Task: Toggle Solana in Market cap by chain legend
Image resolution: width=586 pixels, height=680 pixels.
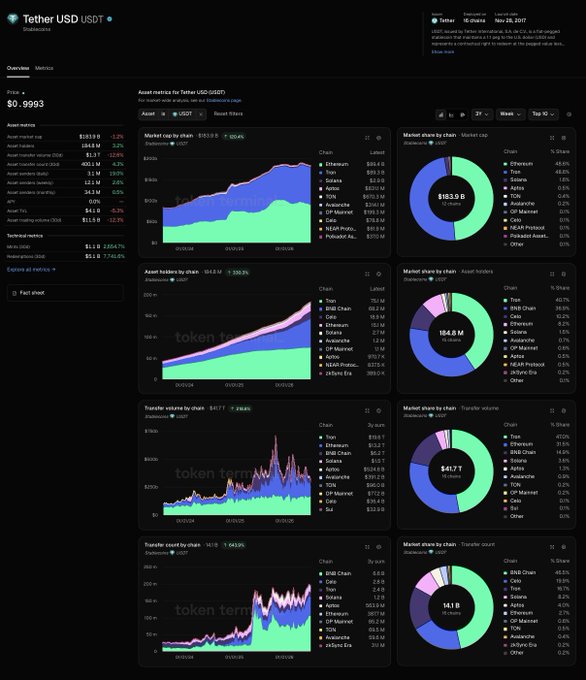Action: (351, 180)
